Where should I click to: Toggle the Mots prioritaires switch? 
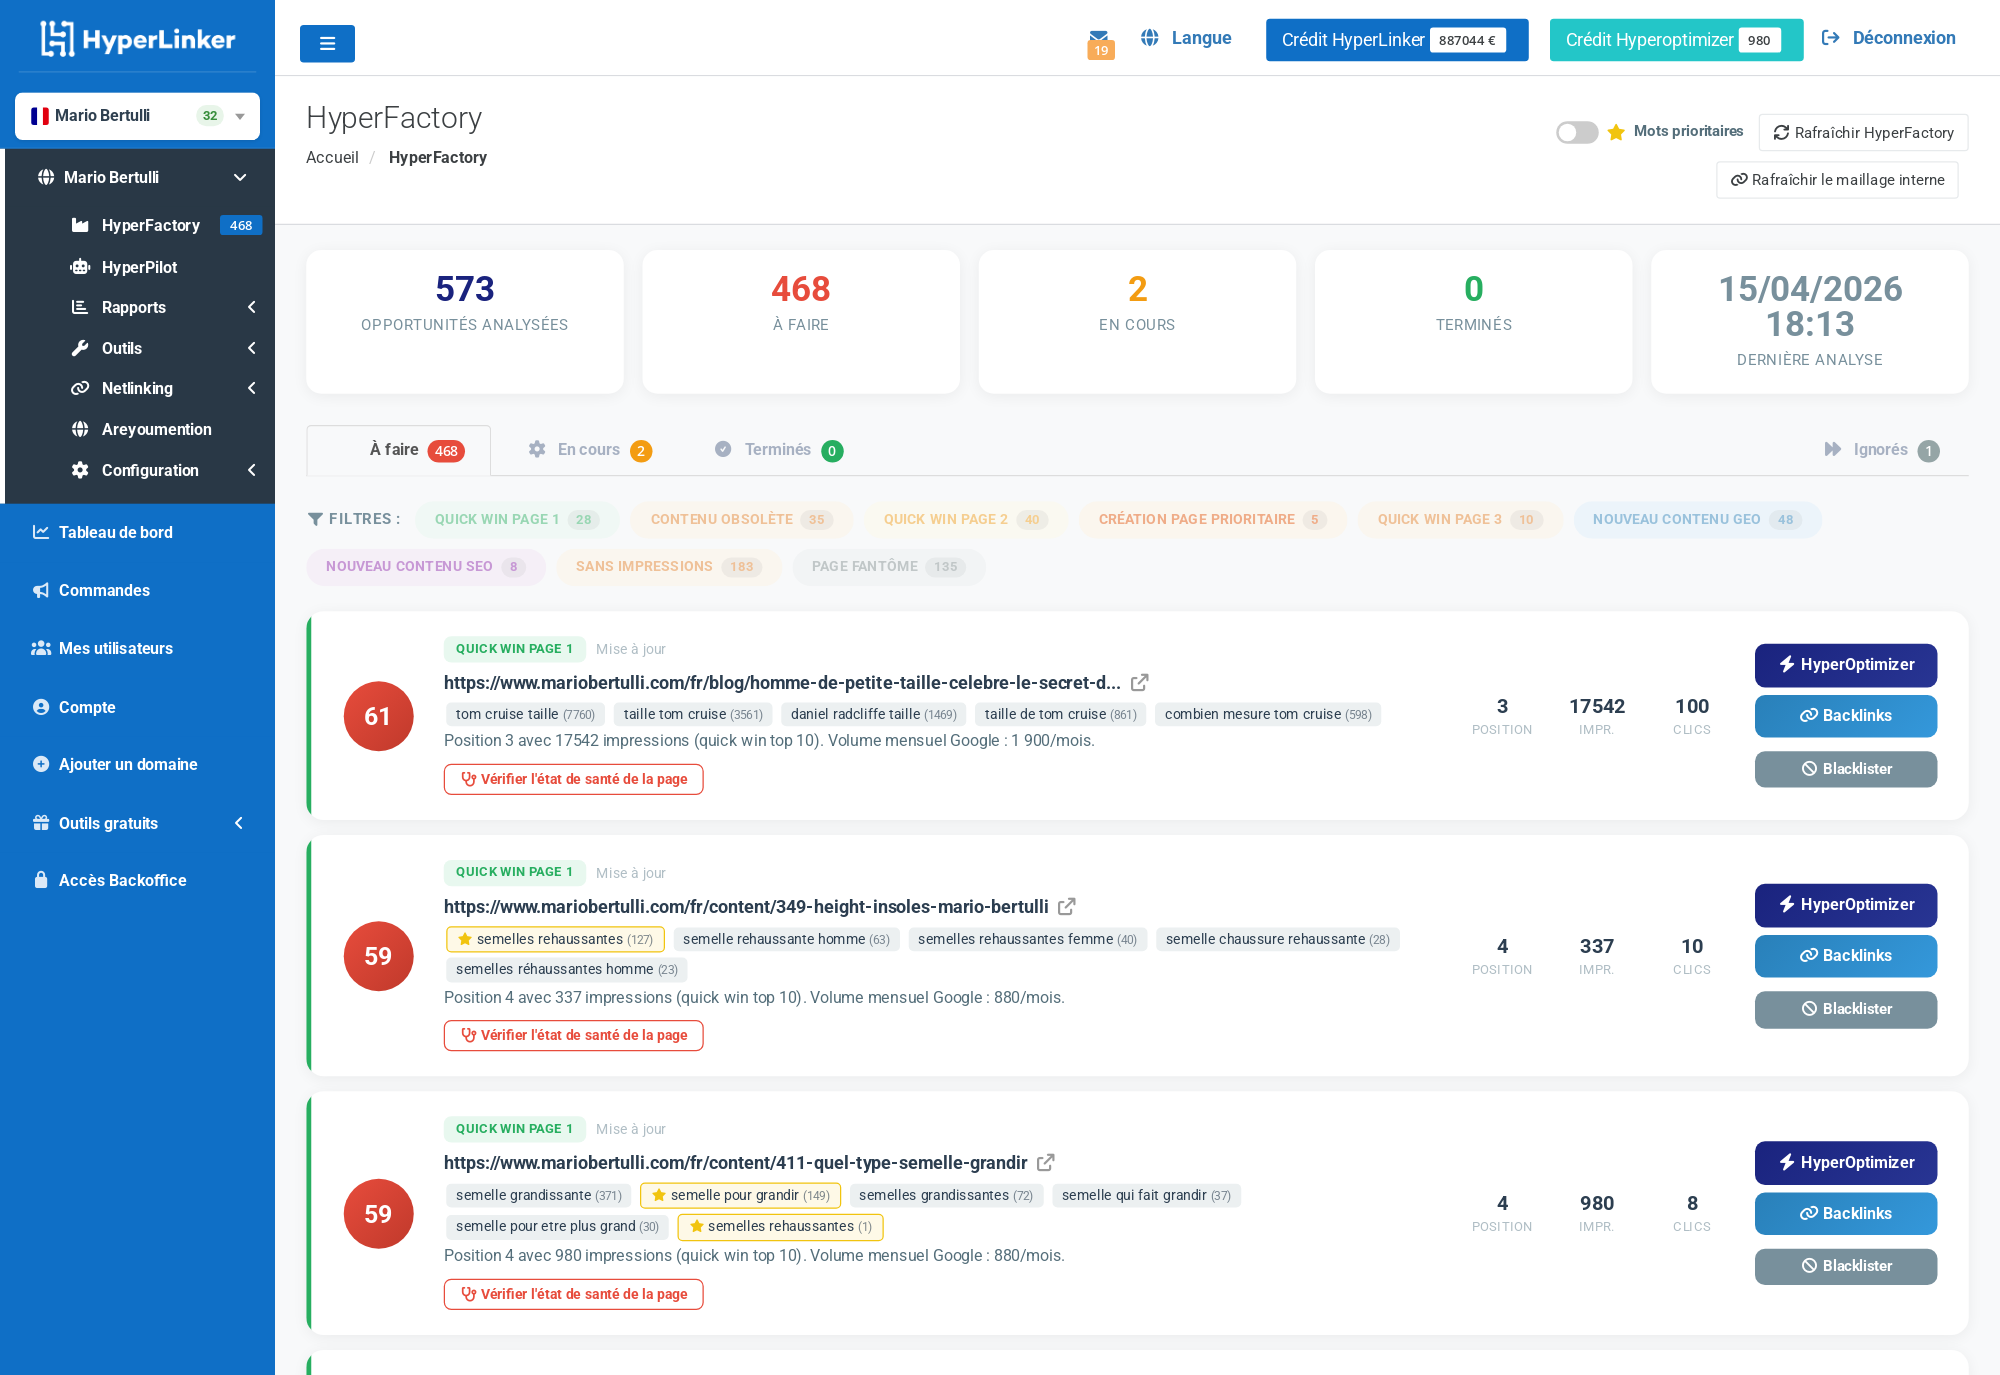(x=1576, y=132)
